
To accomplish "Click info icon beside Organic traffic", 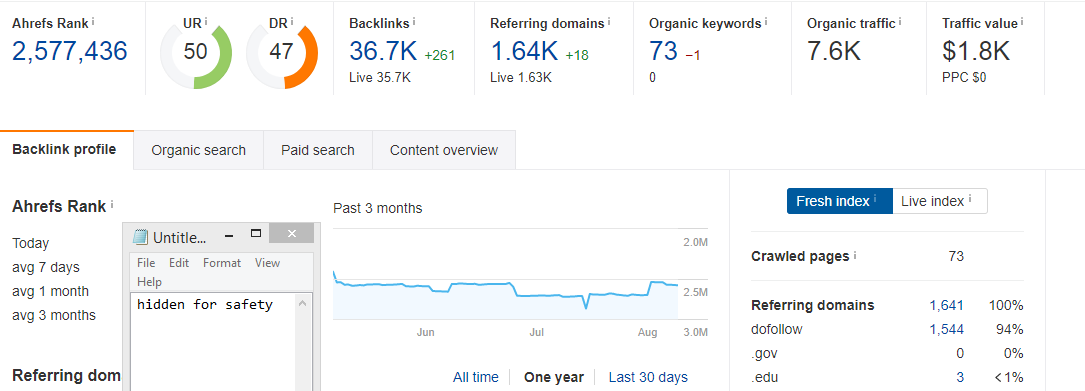I will (900, 21).
